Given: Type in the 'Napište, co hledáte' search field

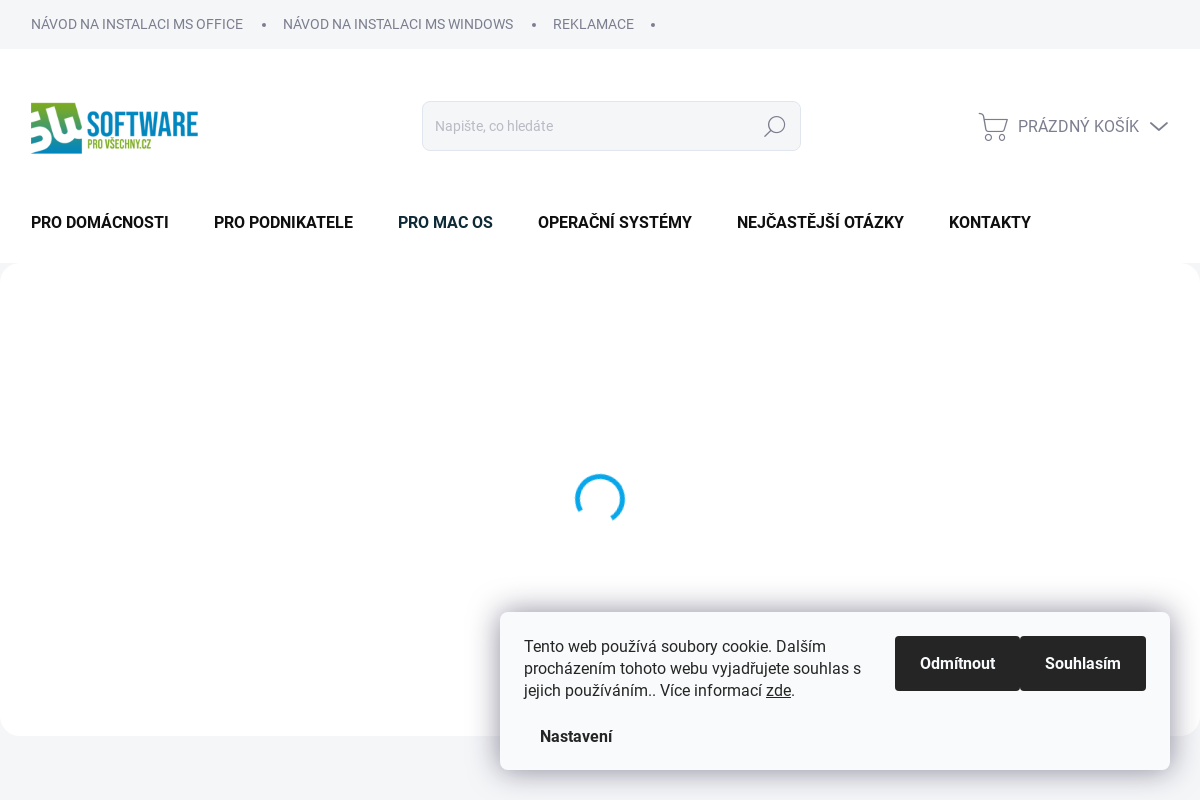Looking at the screenshot, I should point(590,127).
